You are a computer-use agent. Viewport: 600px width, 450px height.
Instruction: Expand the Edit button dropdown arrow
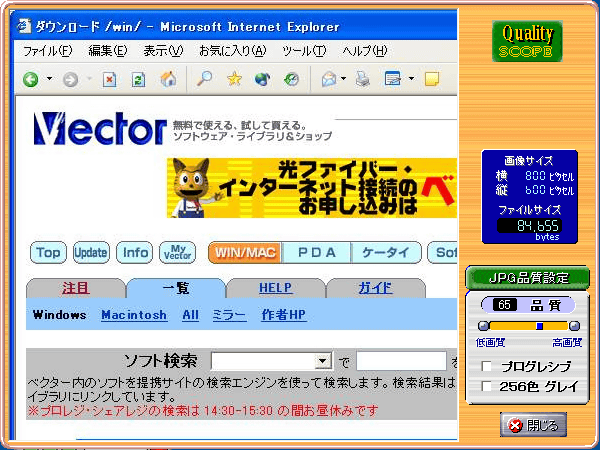[x=411, y=79]
